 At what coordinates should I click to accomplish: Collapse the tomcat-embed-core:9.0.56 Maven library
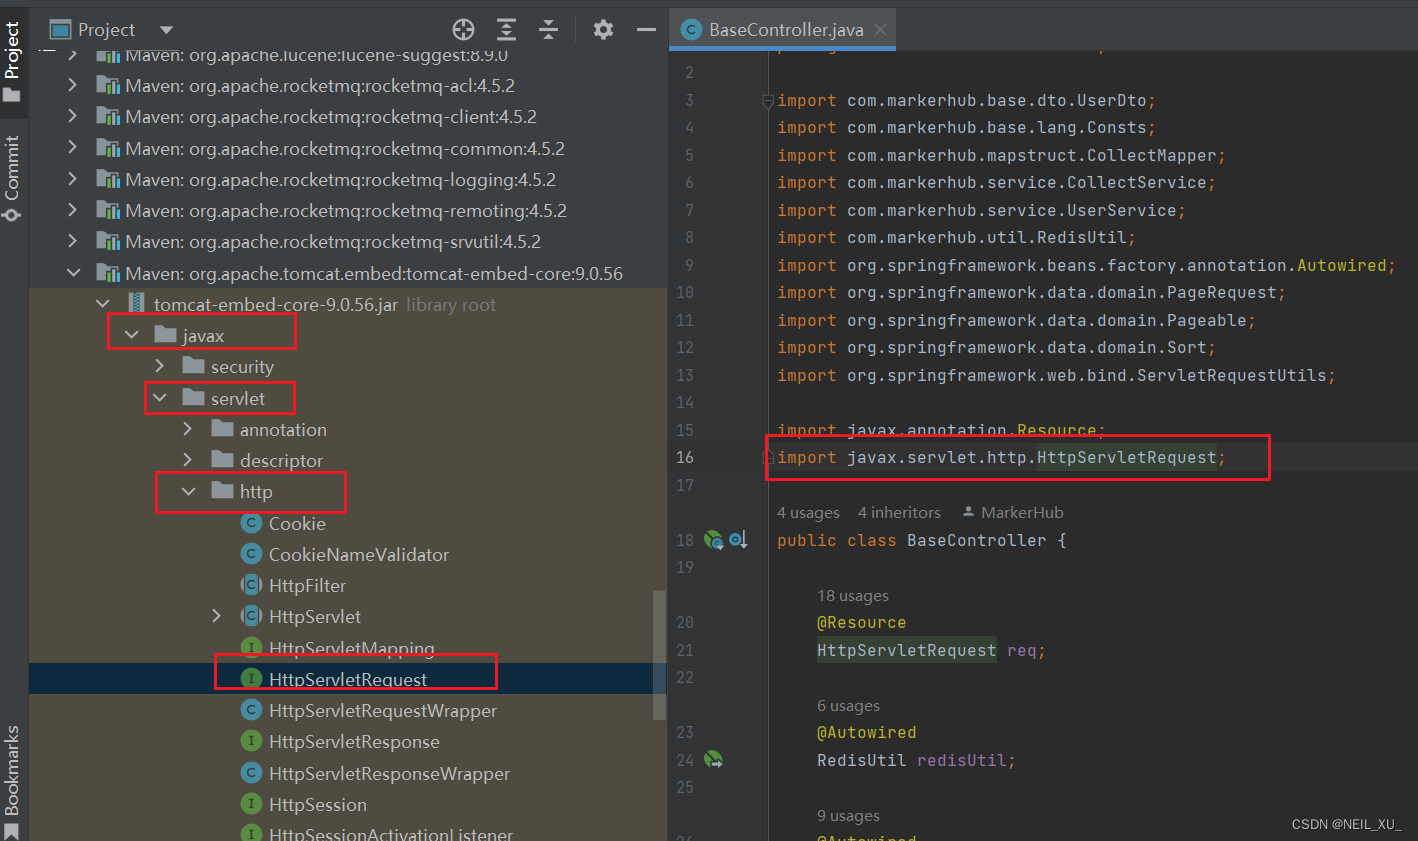pyautogui.click(x=73, y=273)
